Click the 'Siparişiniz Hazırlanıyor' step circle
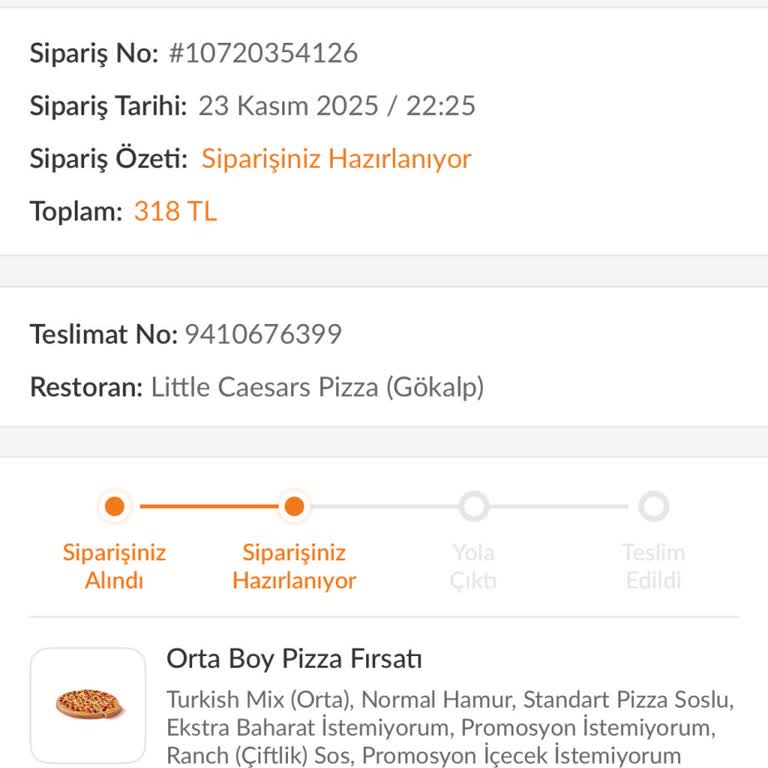This screenshot has width=768, height=768. tap(294, 507)
